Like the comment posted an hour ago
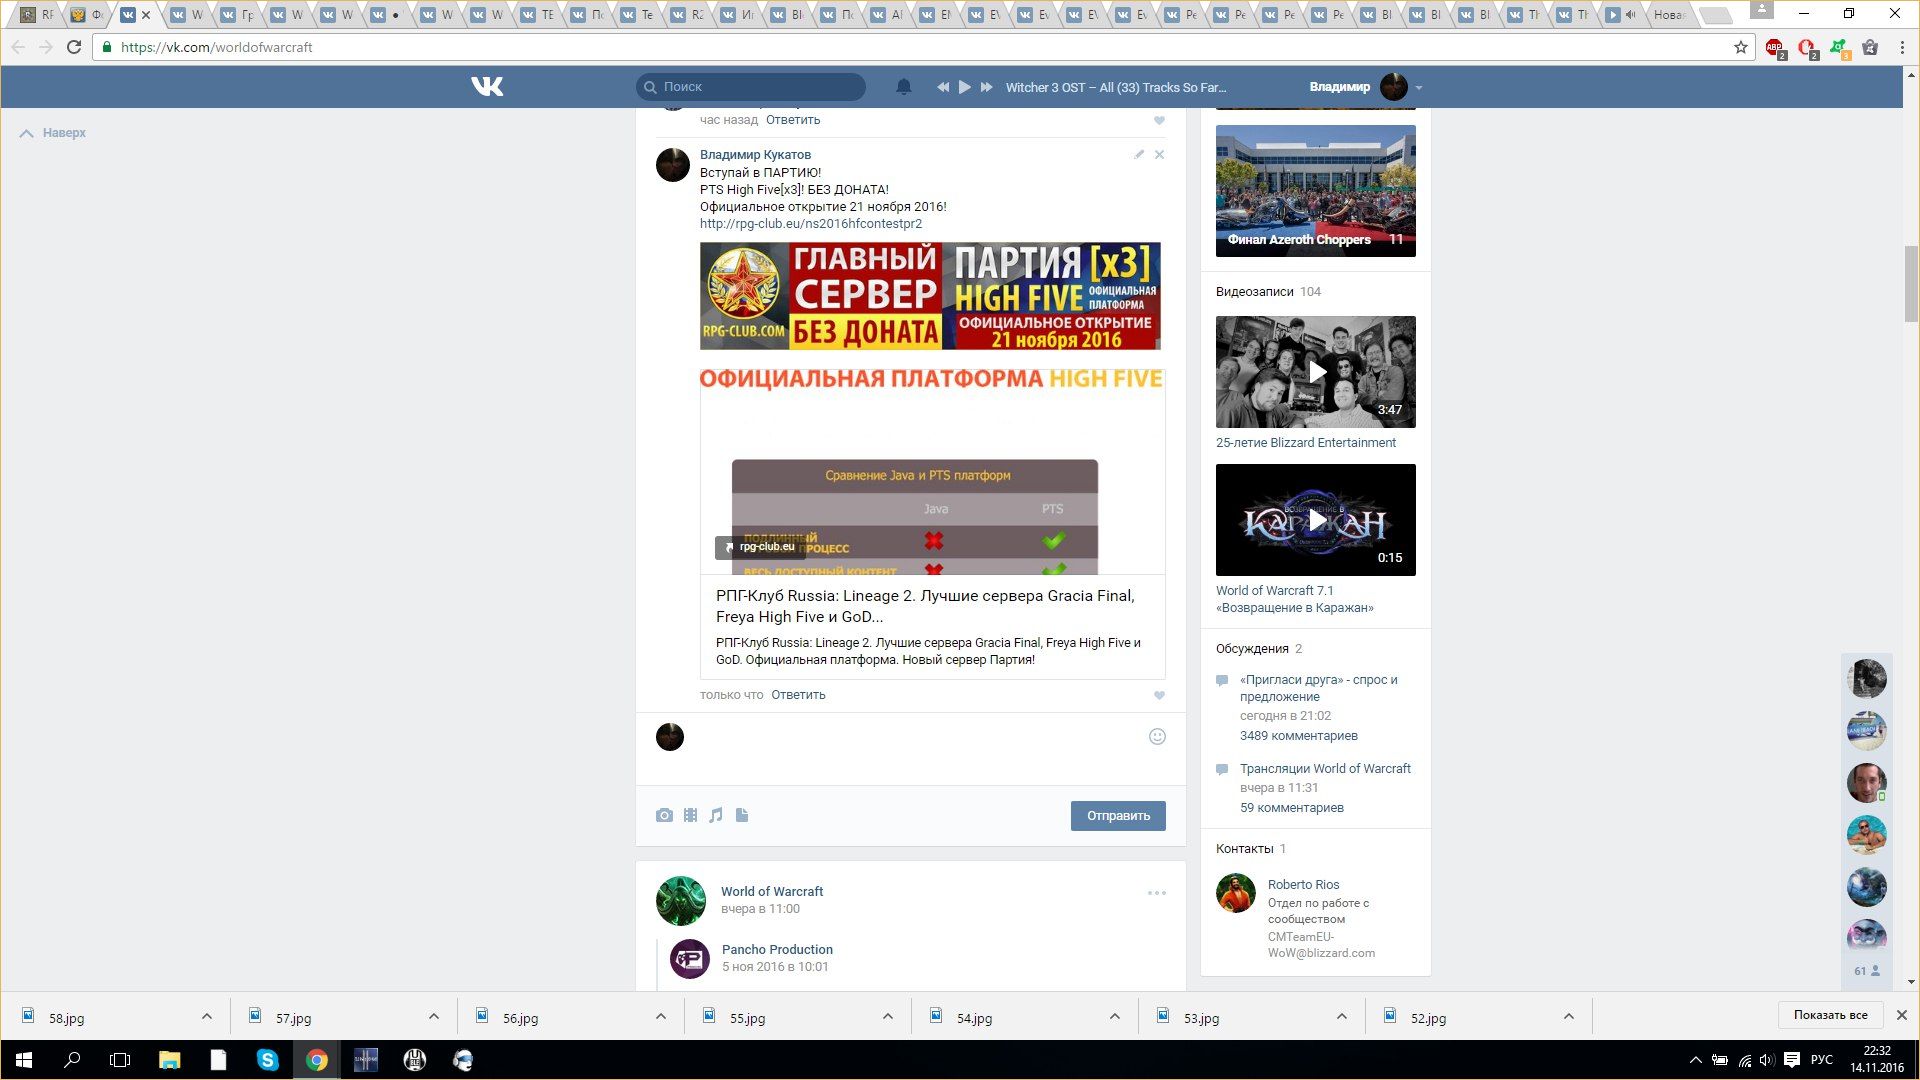 (1159, 120)
